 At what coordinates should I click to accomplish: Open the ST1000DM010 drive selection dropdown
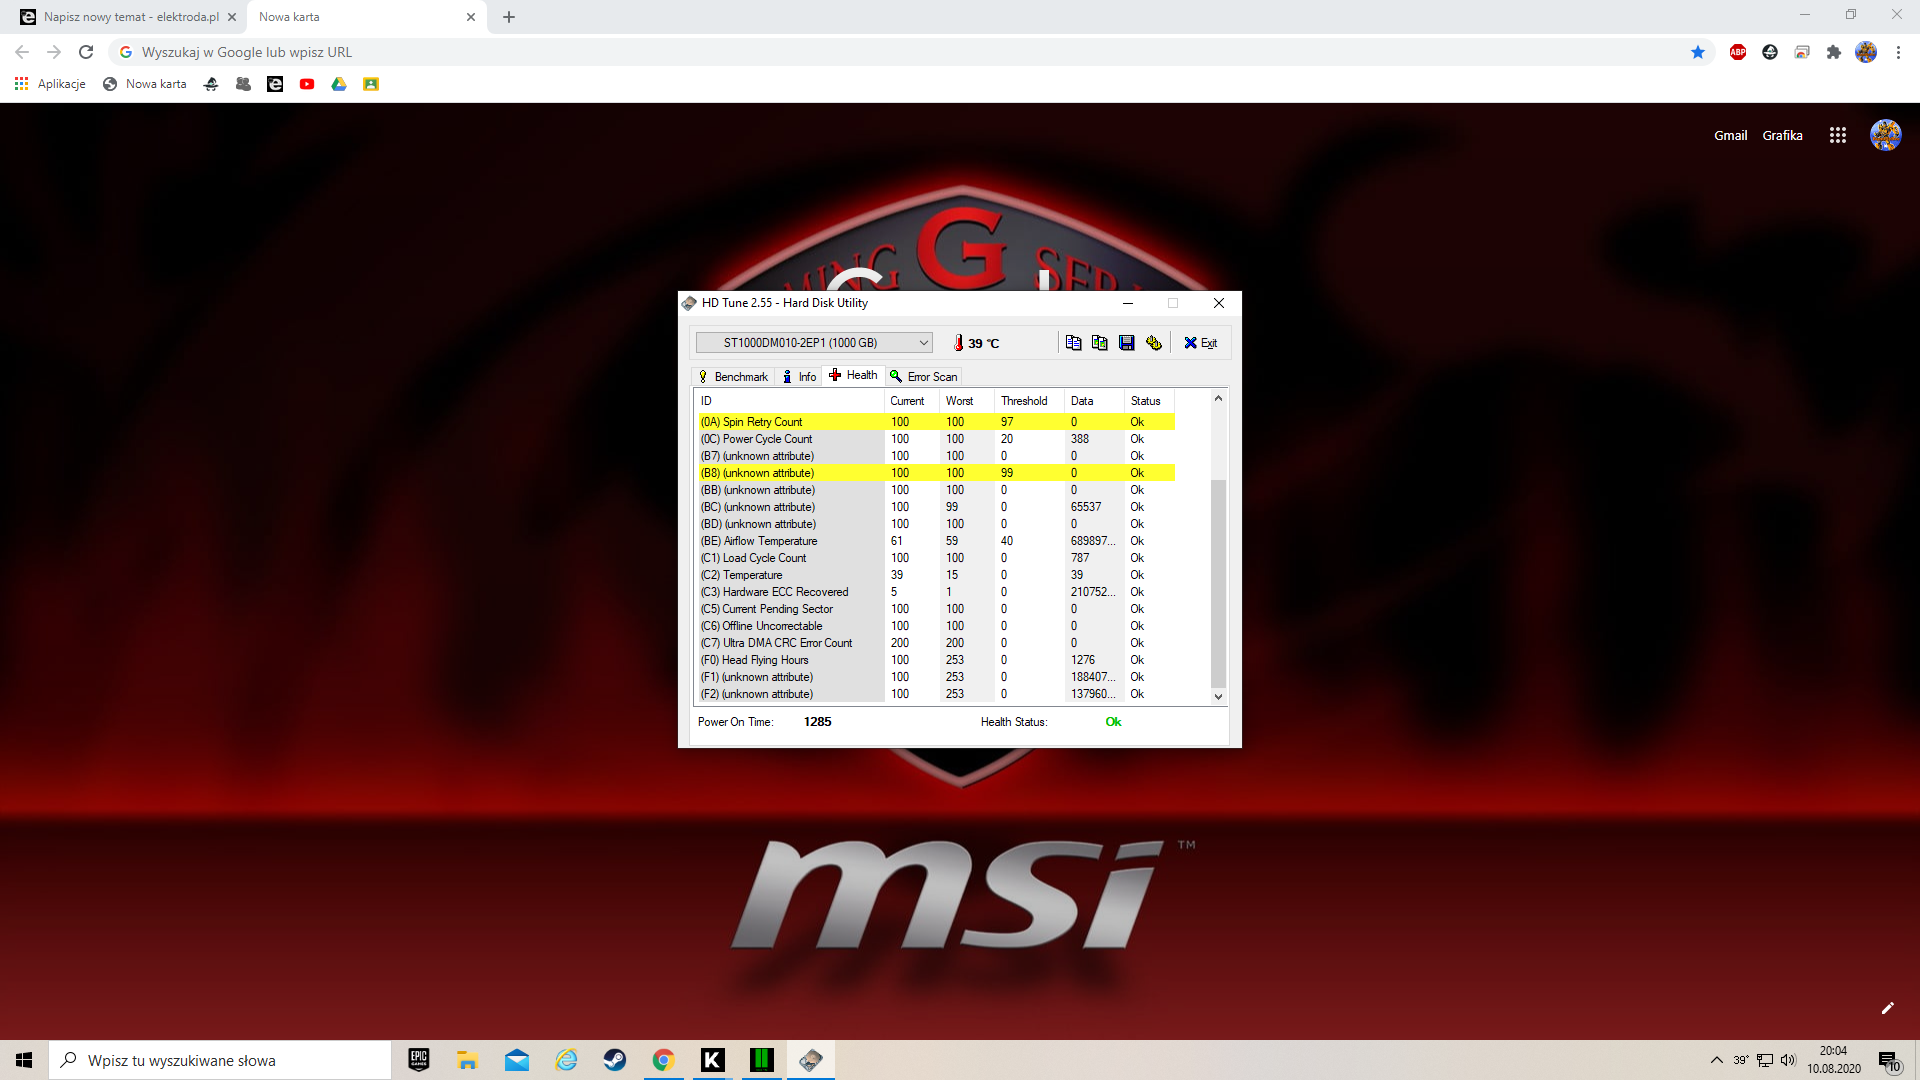(814, 343)
